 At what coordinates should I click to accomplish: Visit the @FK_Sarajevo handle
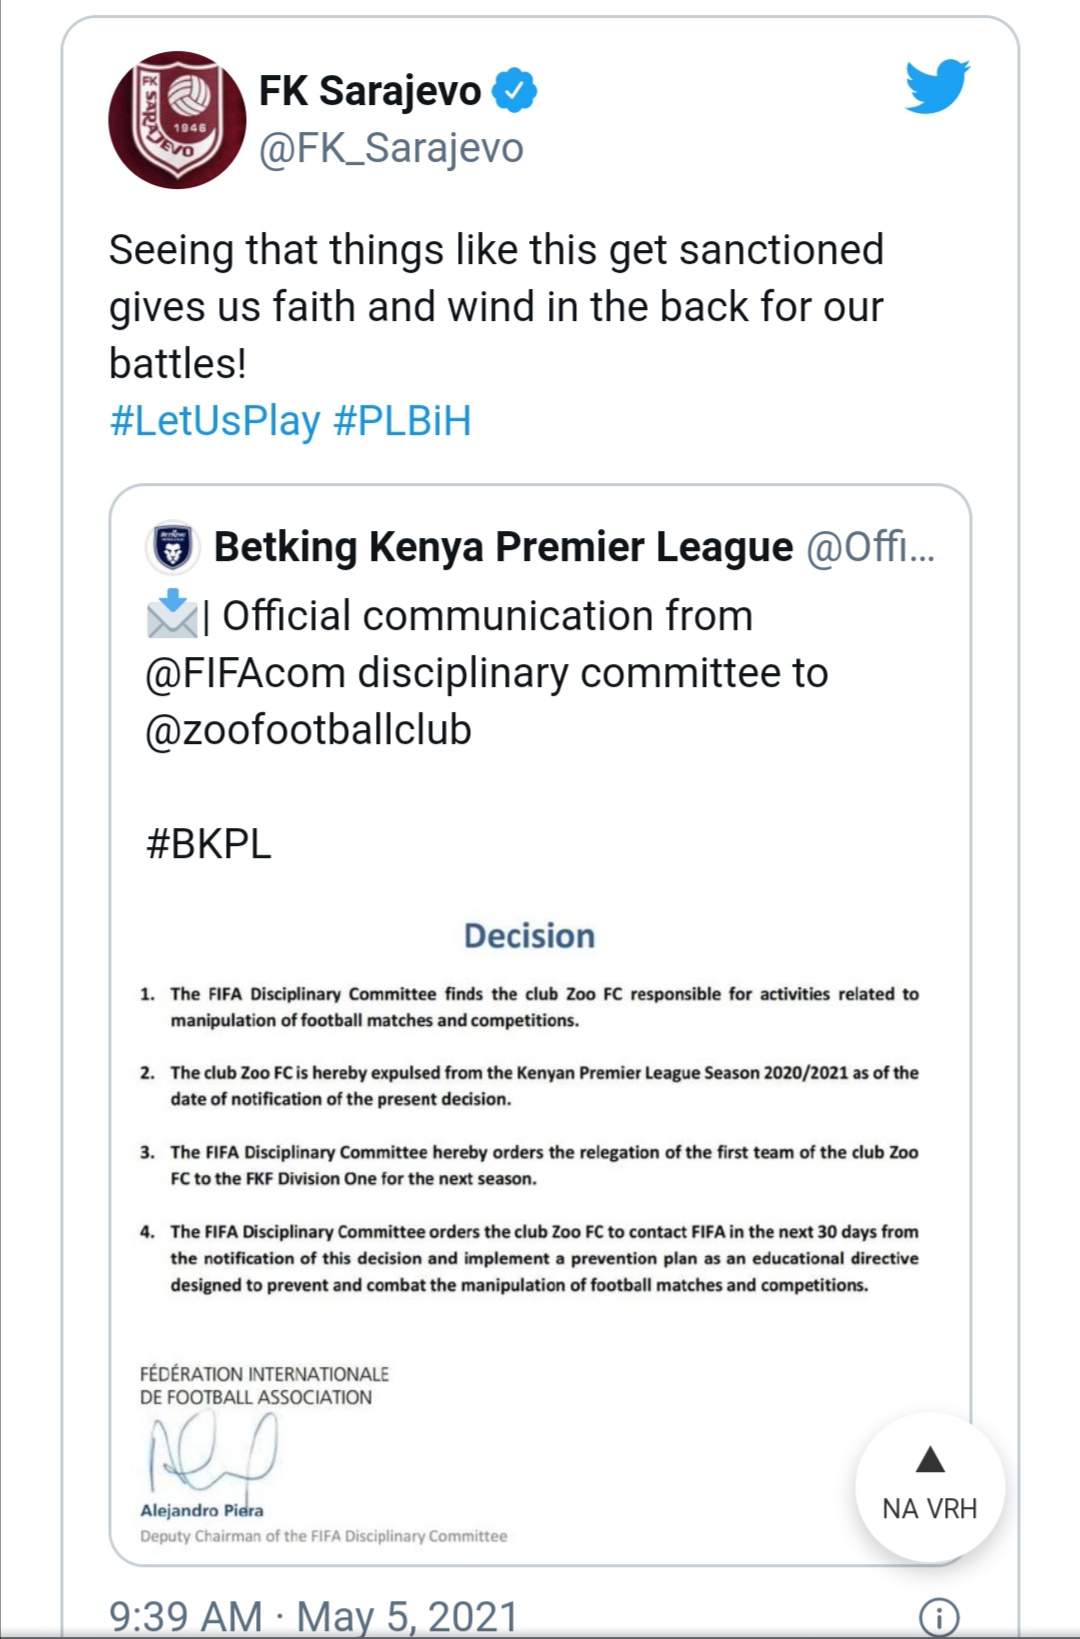click(391, 148)
